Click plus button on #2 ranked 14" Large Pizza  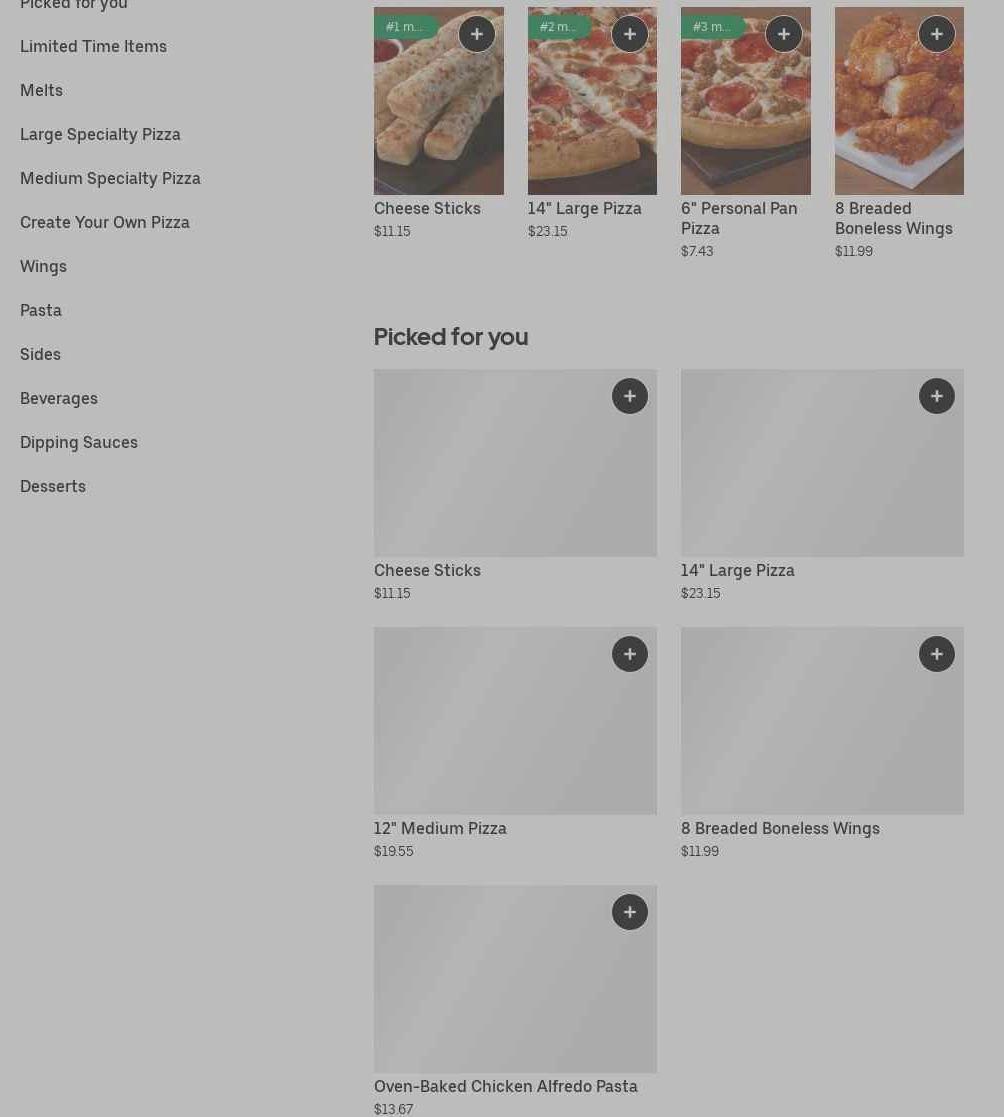coord(630,34)
